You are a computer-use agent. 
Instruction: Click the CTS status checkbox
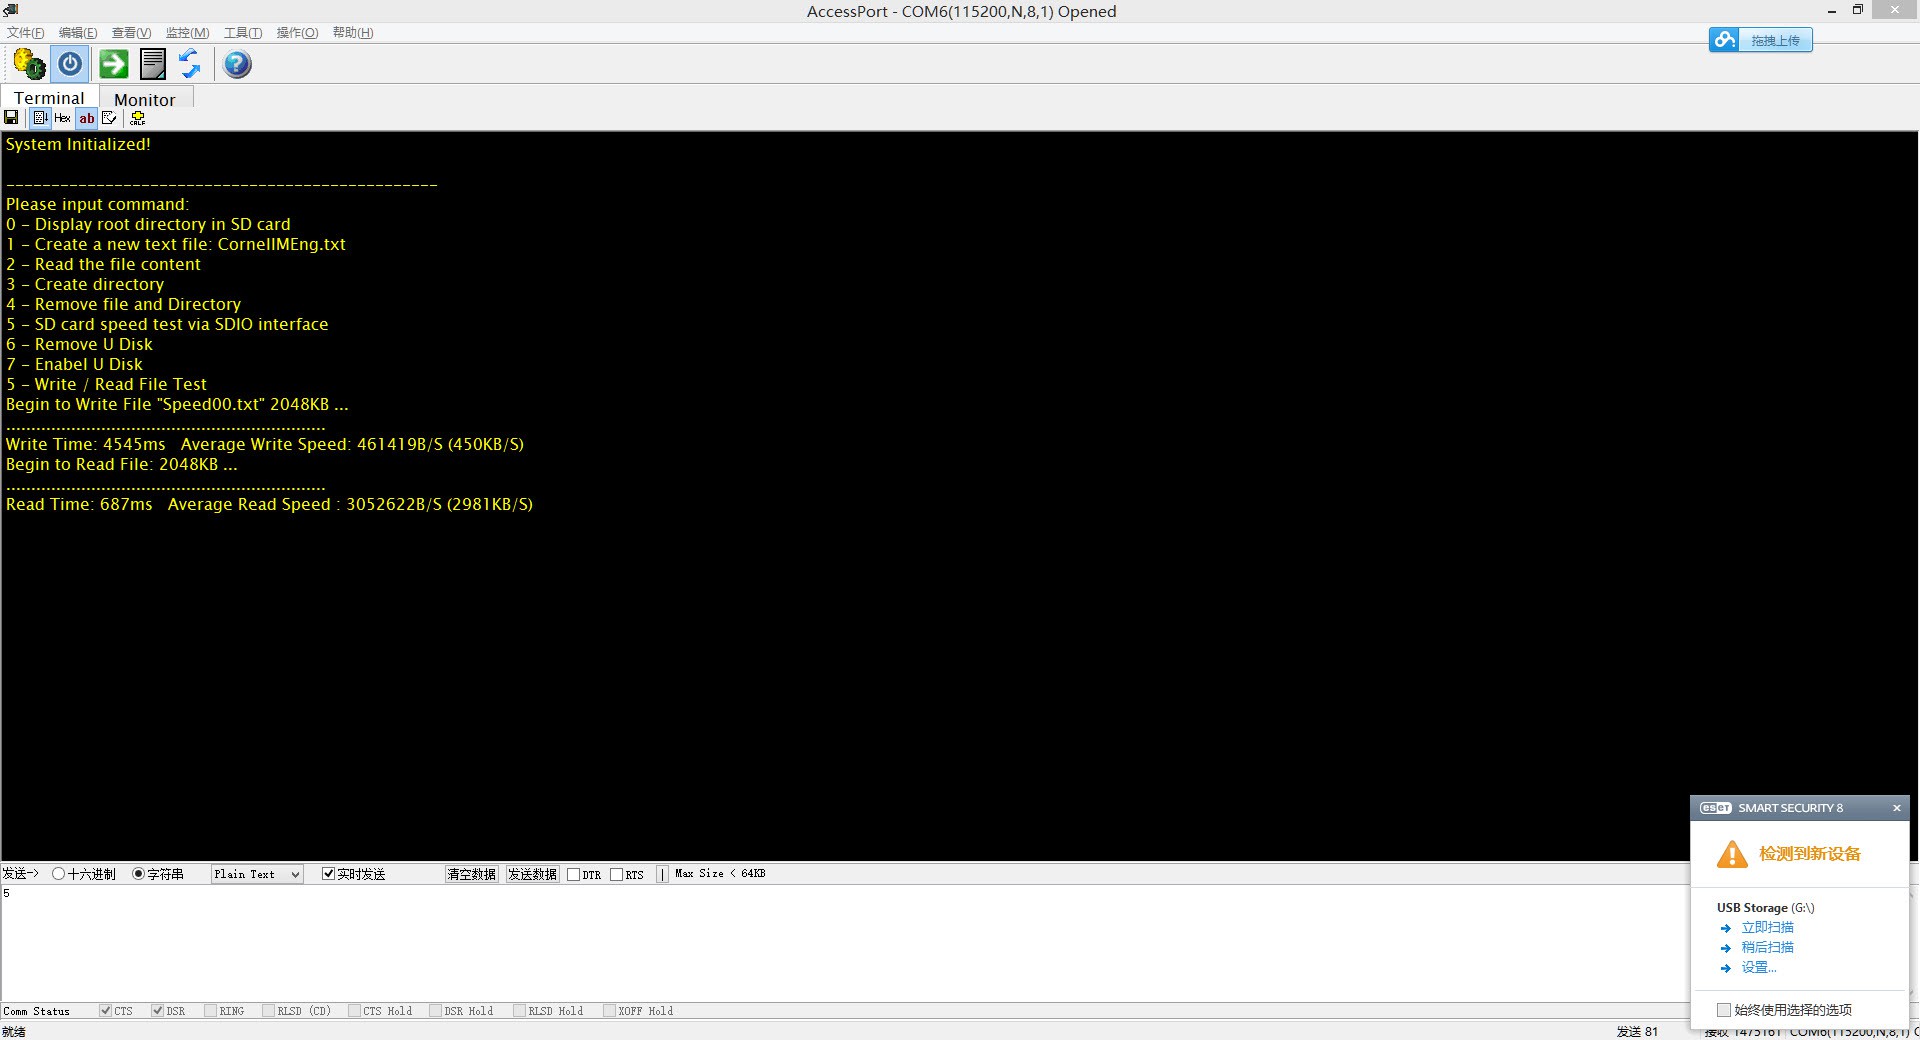click(x=105, y=1011)
